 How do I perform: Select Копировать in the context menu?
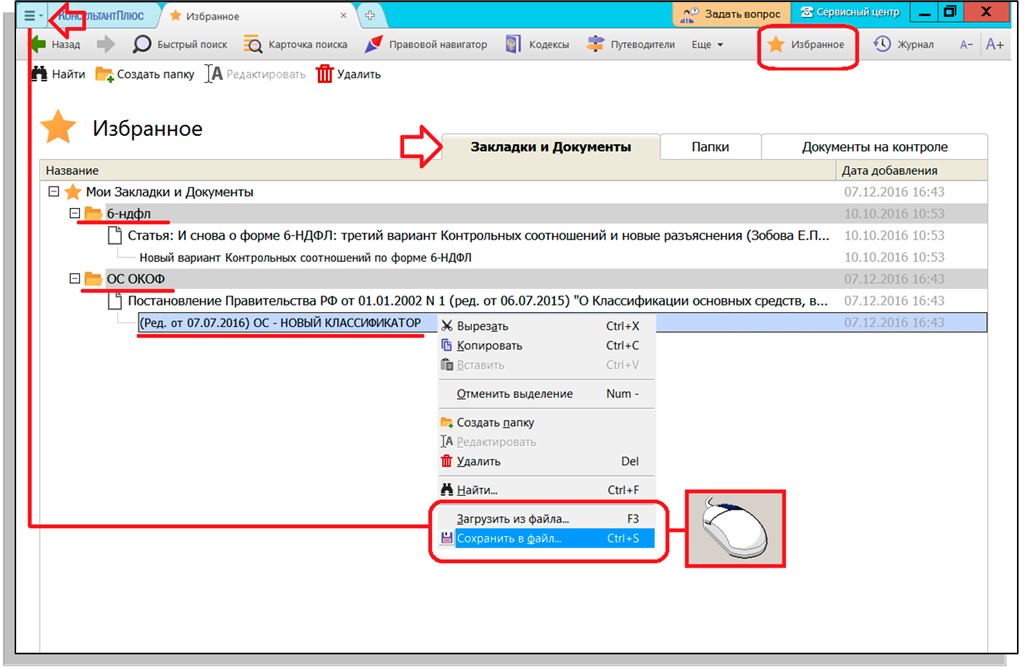point(546,345)
